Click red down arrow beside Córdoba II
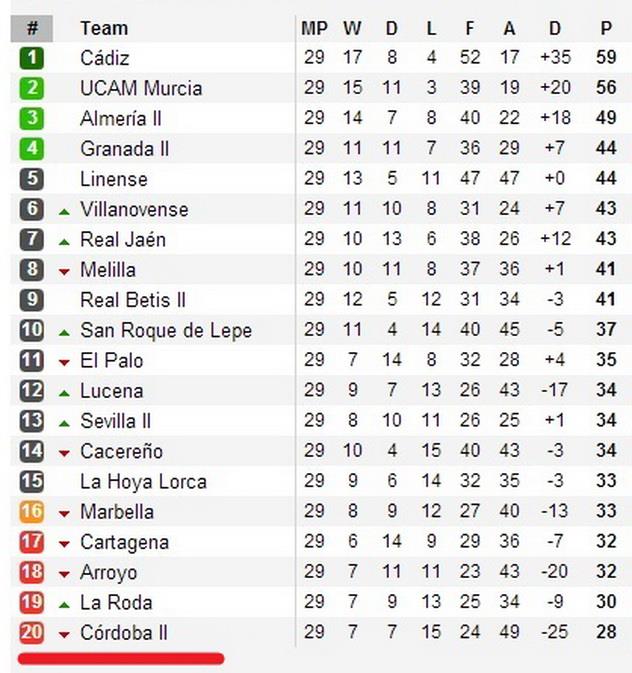 tap(64, 634)
